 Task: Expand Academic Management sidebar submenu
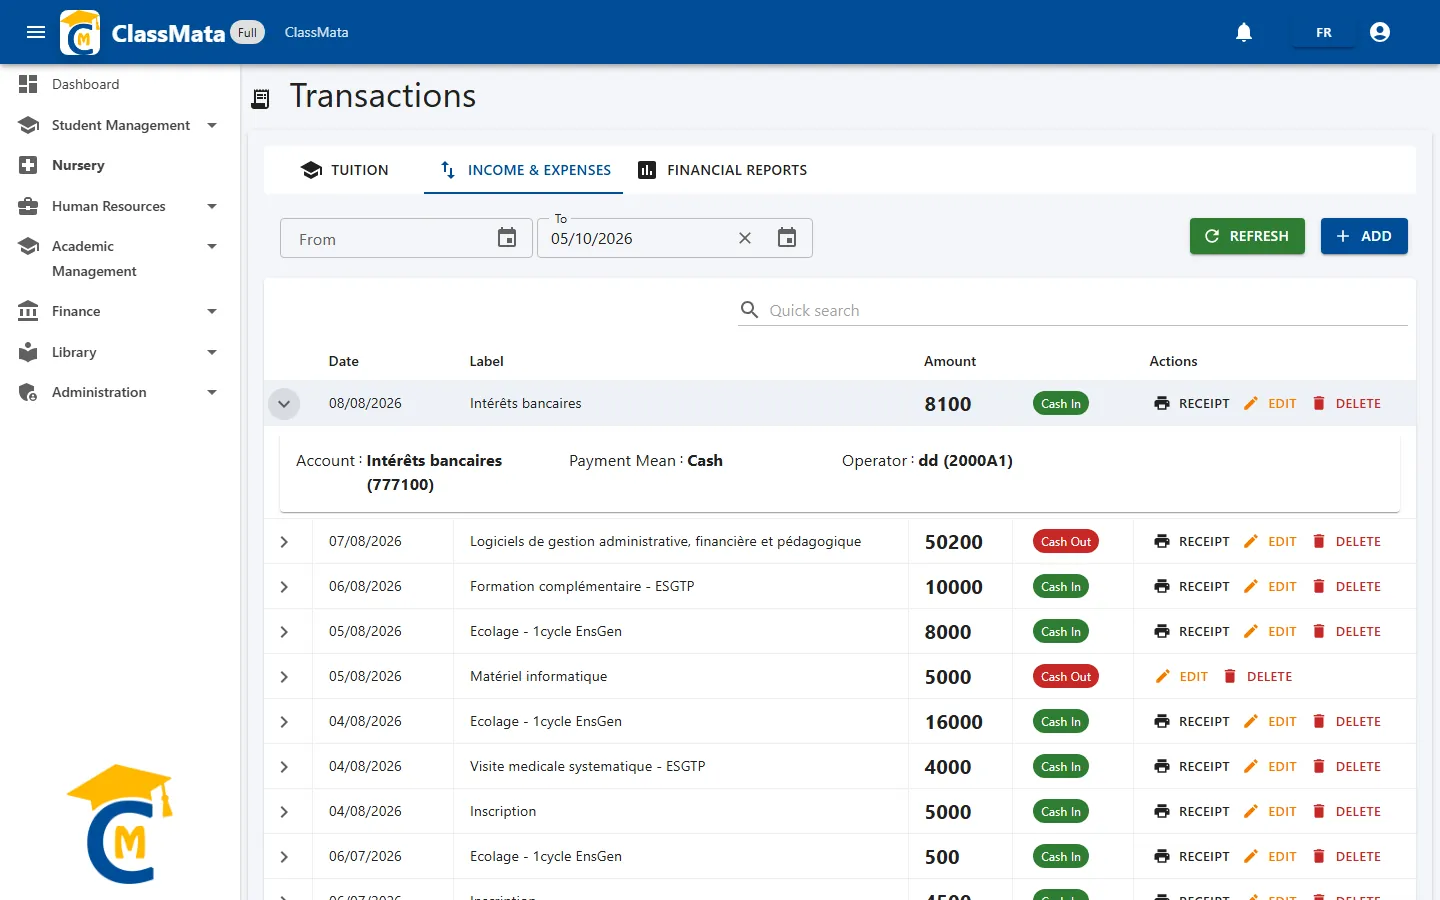tap(212, 246)
